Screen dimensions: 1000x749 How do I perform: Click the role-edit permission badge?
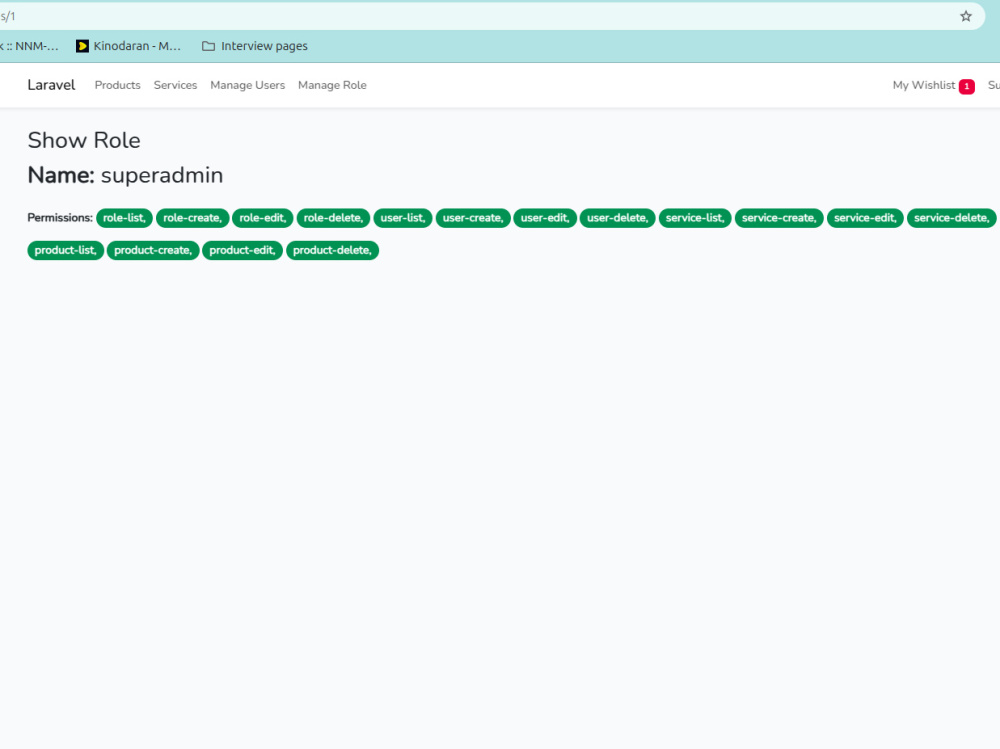coord(263,218)
